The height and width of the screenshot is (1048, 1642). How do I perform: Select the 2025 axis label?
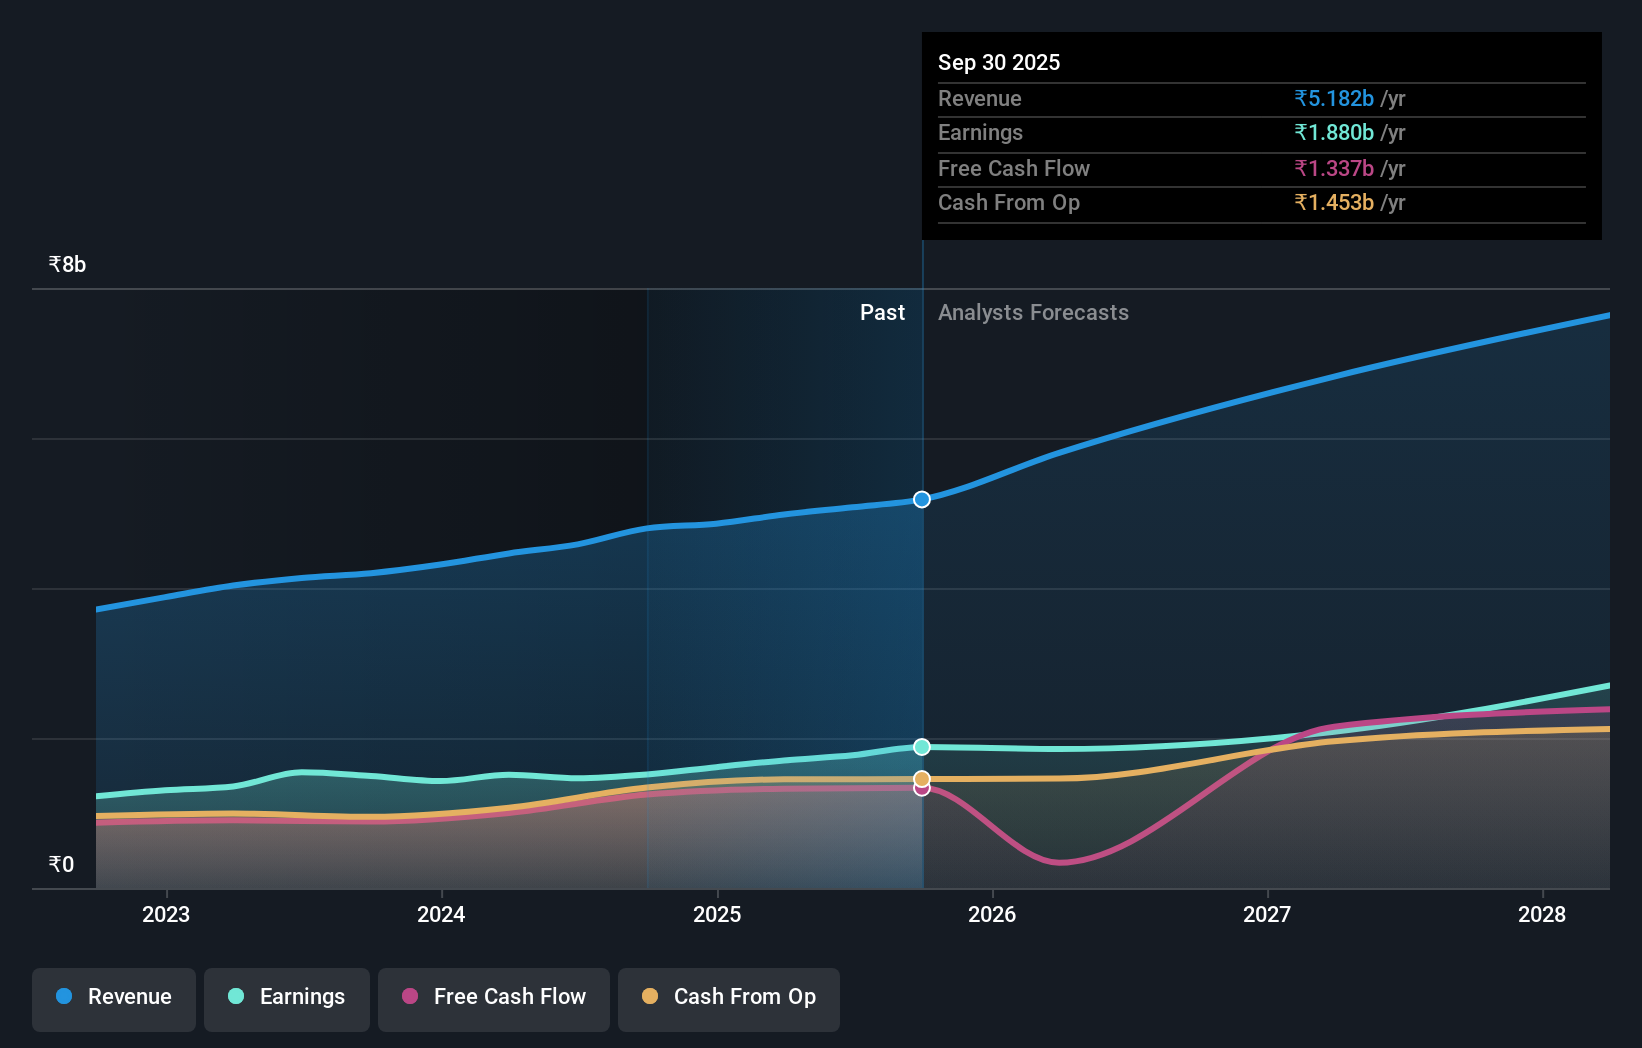pos(717,914)
